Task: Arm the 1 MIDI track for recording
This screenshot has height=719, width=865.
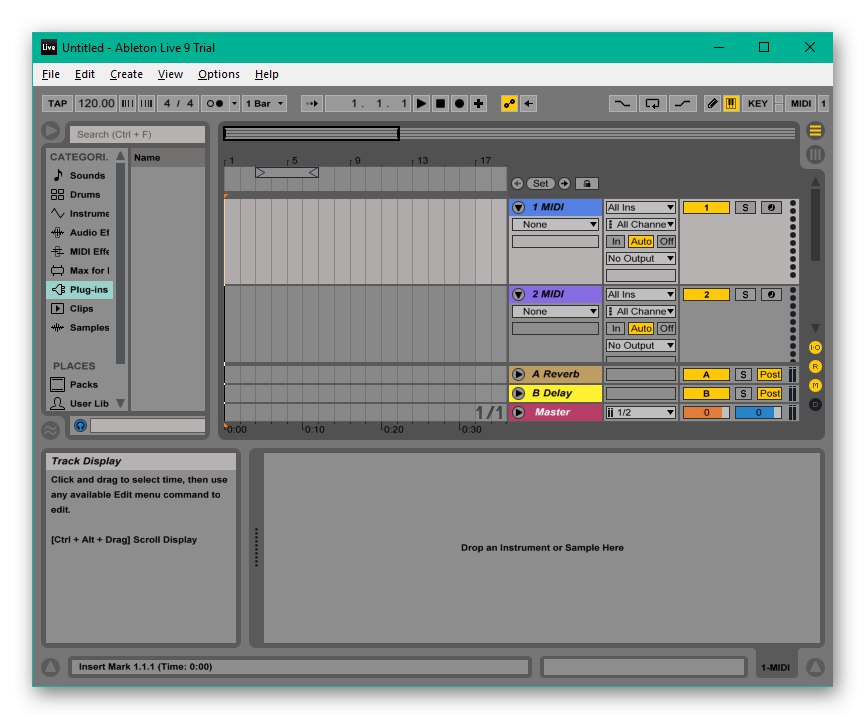Action: [x=771, y=207]
